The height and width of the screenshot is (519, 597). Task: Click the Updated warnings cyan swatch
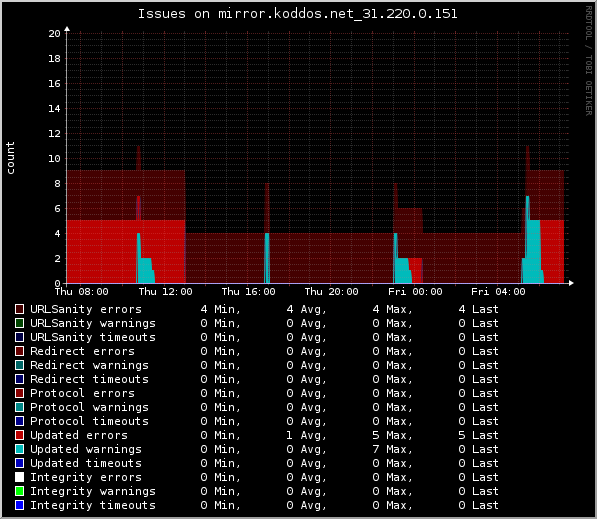coord(19,449)
